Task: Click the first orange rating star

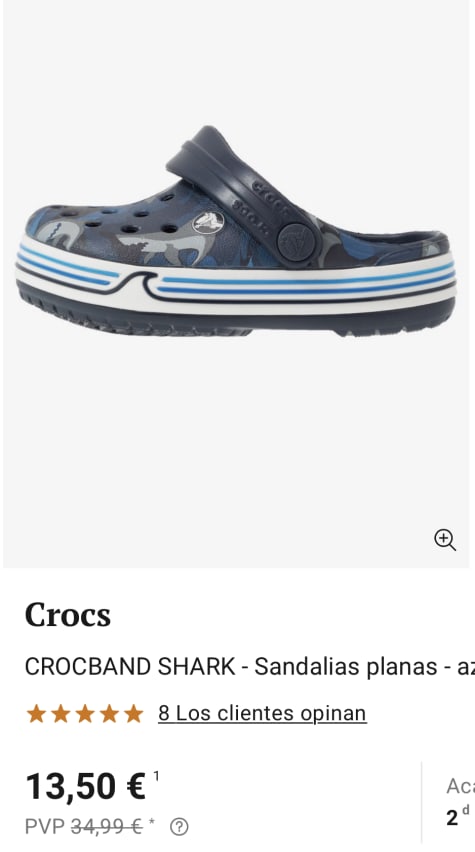Action: click(x=36, y=713)
